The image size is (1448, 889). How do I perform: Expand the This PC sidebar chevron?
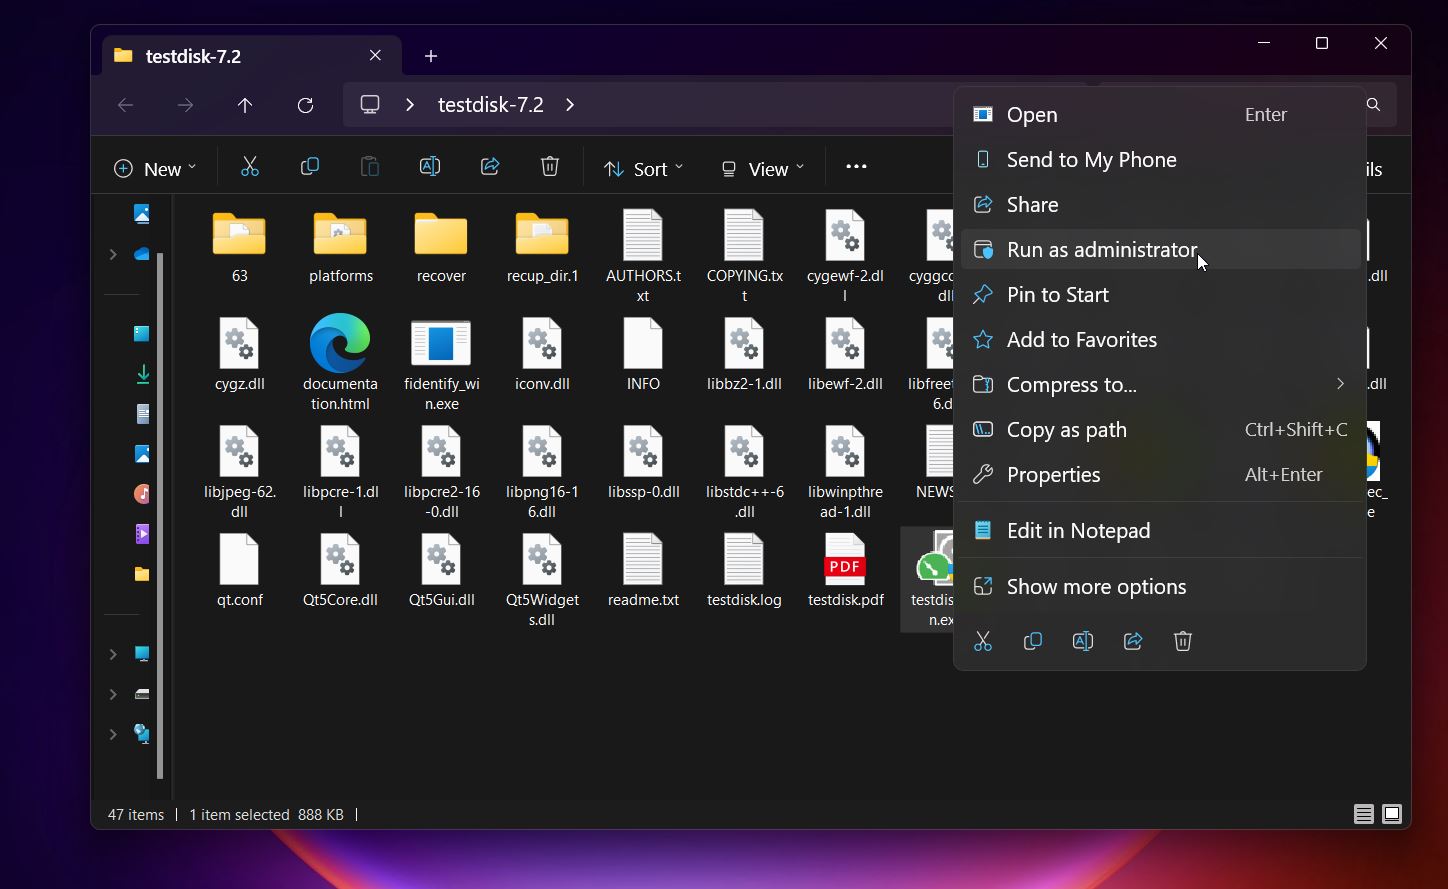pos(113,654)
